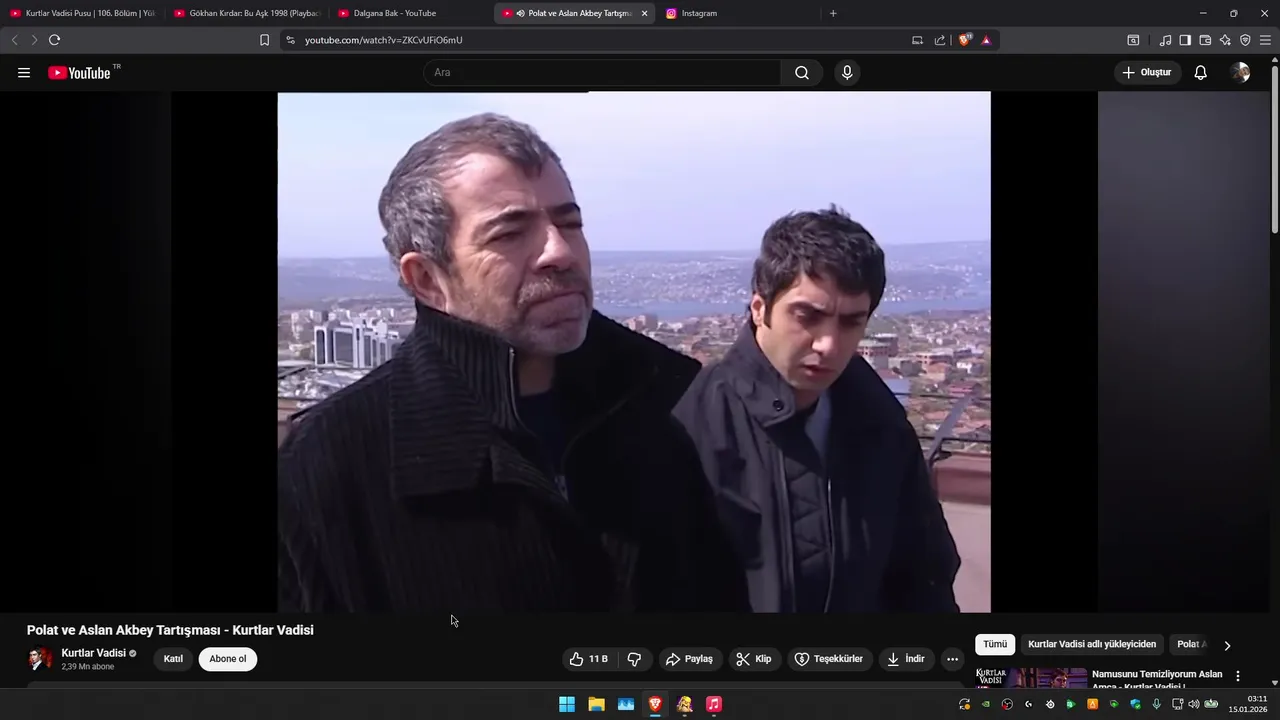Image resolution: width=1280 pixels, height=720 pixels.
Task: Click the Katıl join button
Action: coord(173,659)
